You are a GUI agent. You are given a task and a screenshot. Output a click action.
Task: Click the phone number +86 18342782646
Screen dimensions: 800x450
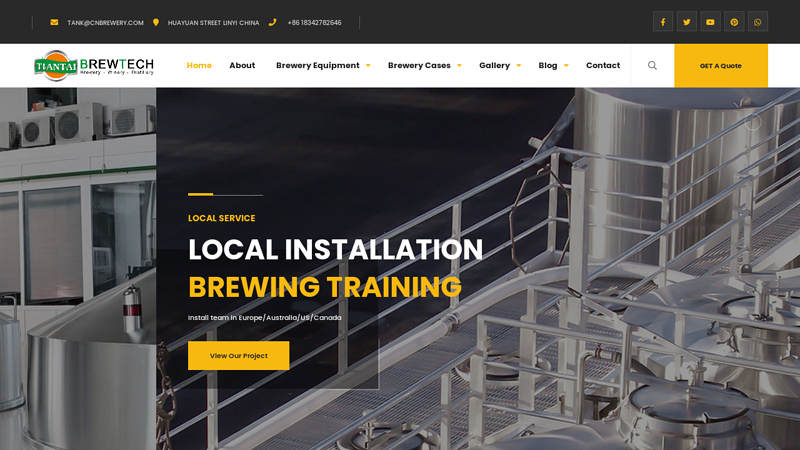(314, 22)
